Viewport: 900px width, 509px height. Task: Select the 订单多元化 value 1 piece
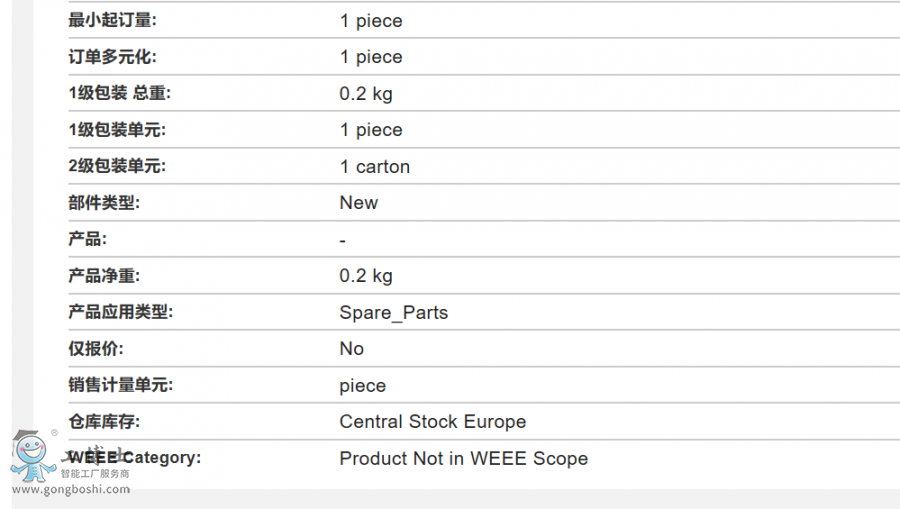[371, 57]
